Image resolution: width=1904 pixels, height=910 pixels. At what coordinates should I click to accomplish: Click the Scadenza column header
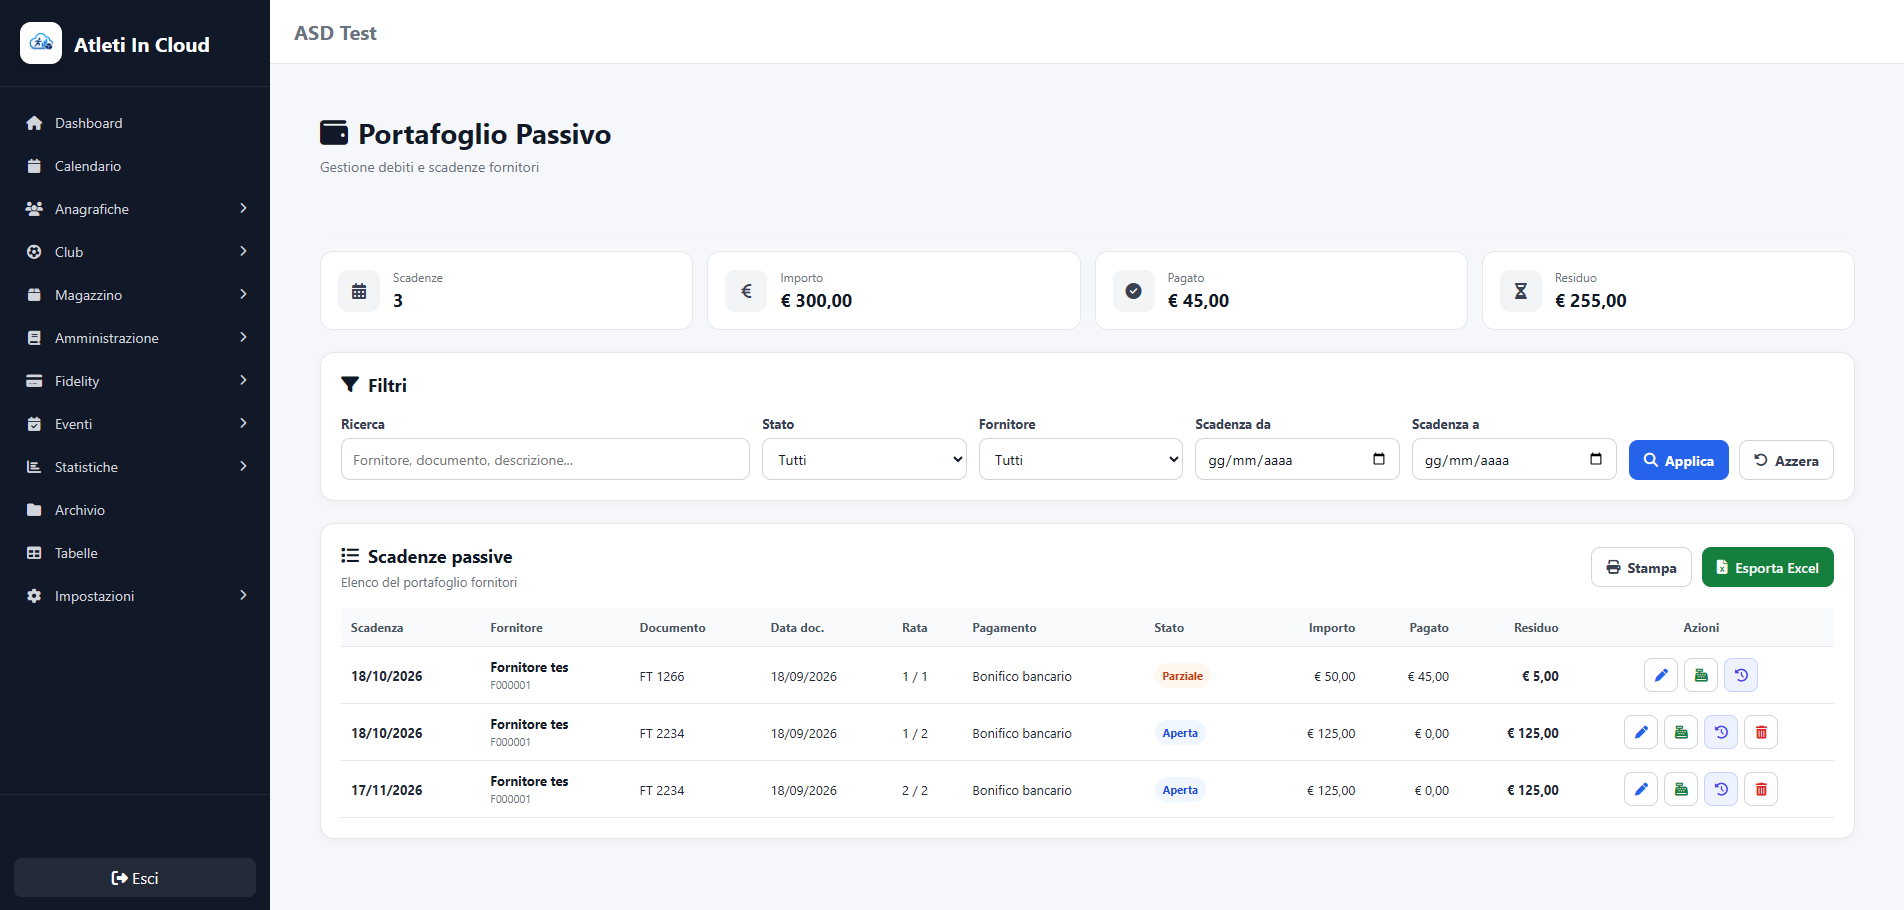coord(377,628)
